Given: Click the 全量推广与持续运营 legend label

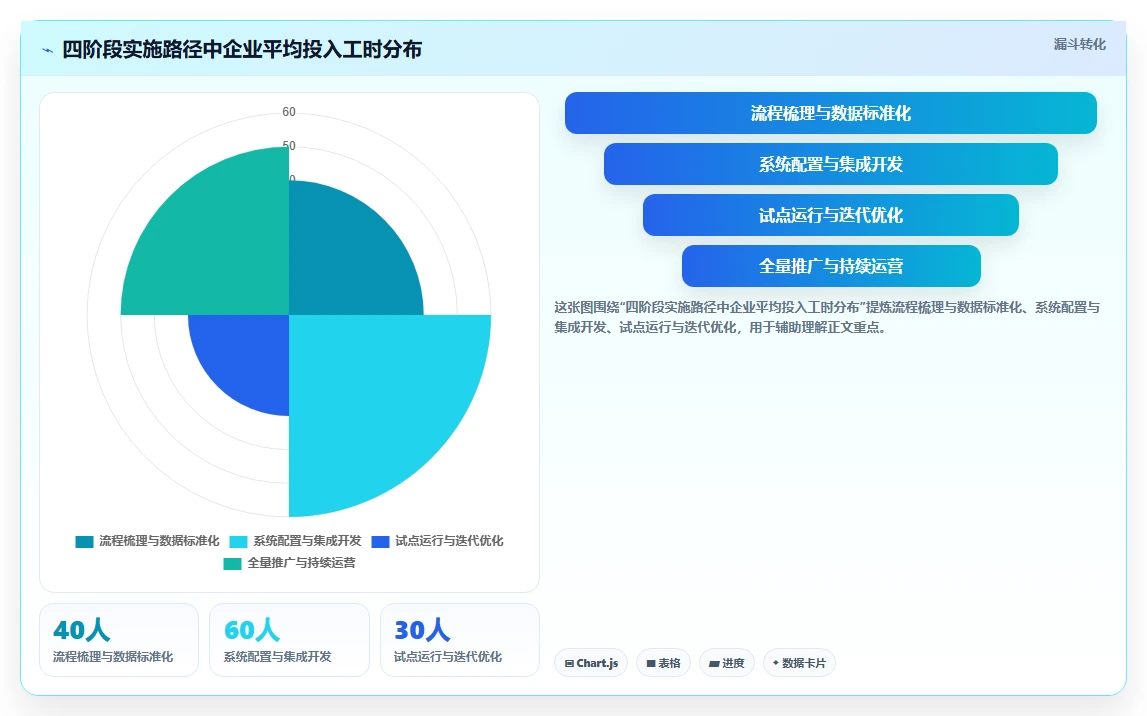Looking at the screenshot, I should (x=301, y=563).
